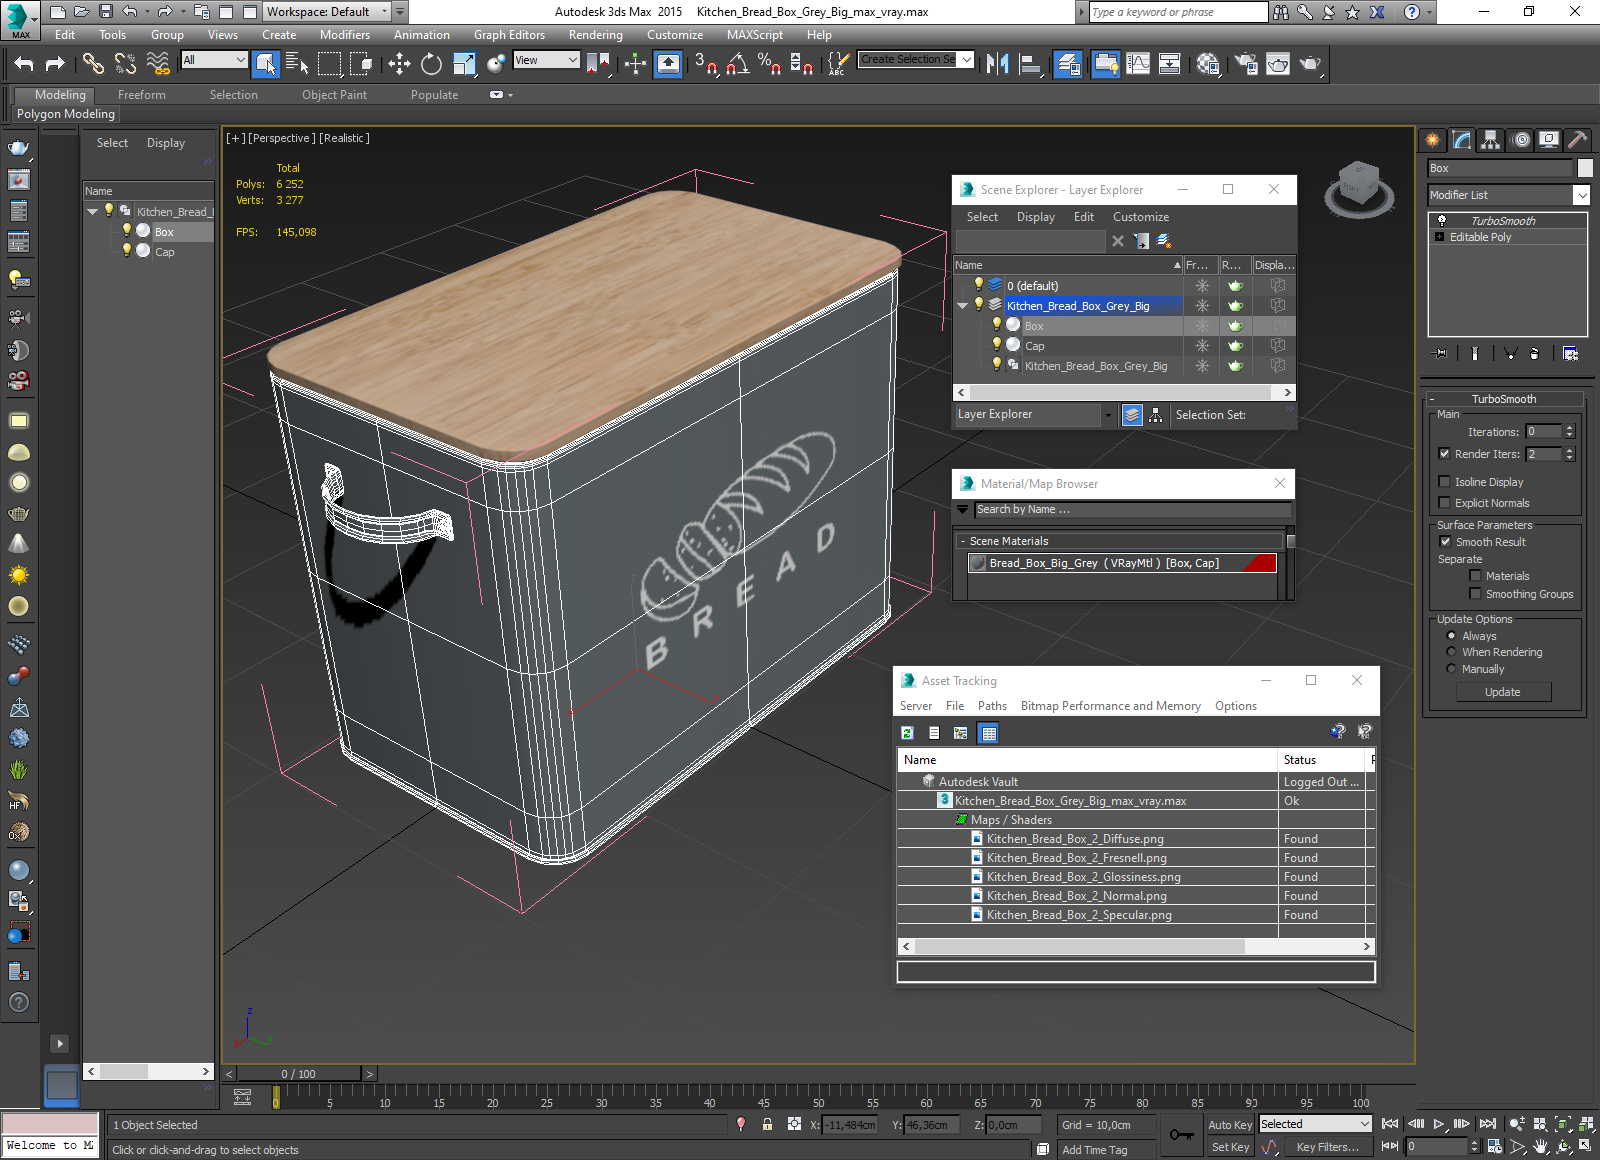The image size is (1600, 1160).
Task: Open the selection filter All dropdown
Action: pyautogui.click(x=240, y=60)
